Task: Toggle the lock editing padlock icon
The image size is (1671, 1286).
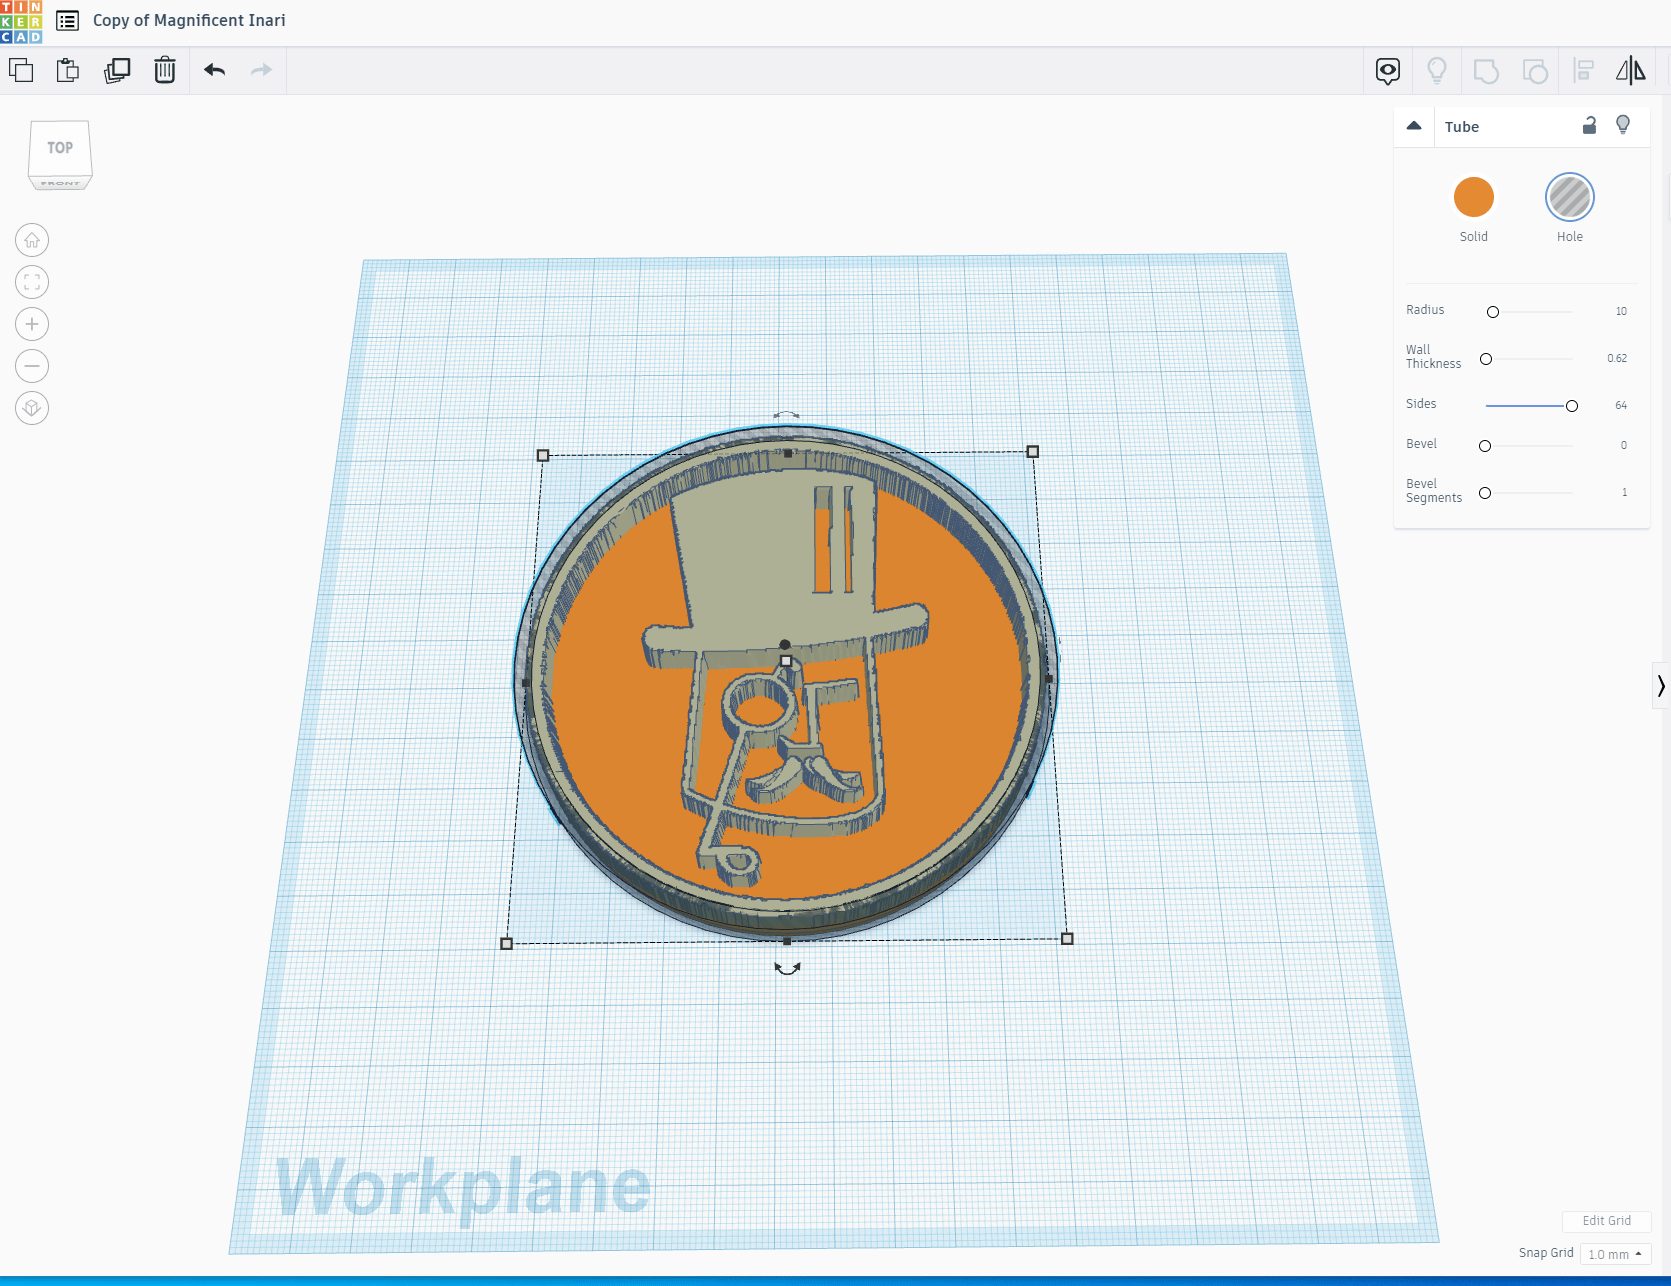Action: coord(1589,126)
